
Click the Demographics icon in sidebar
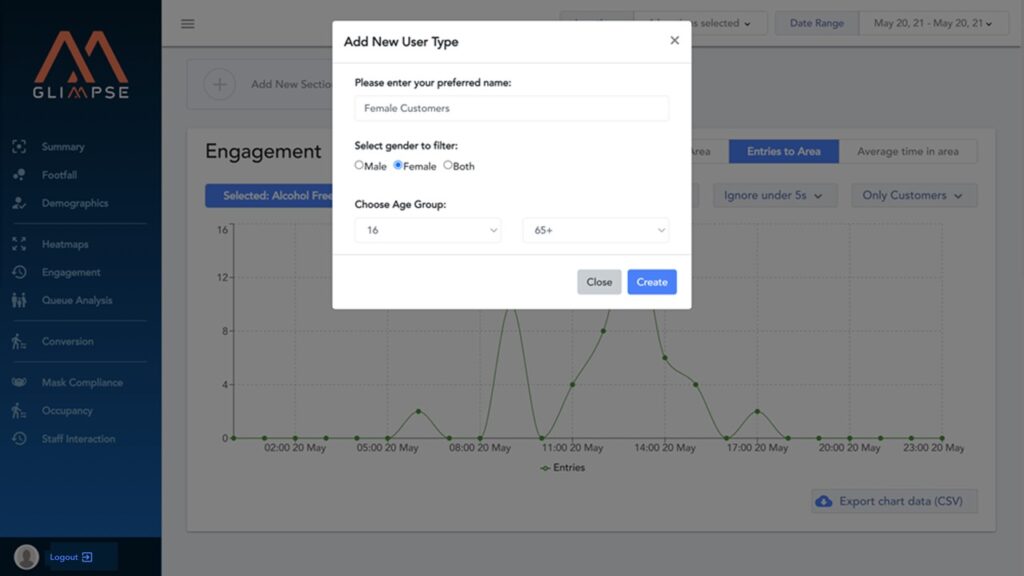pyautogui.click(x=19, y=203)
